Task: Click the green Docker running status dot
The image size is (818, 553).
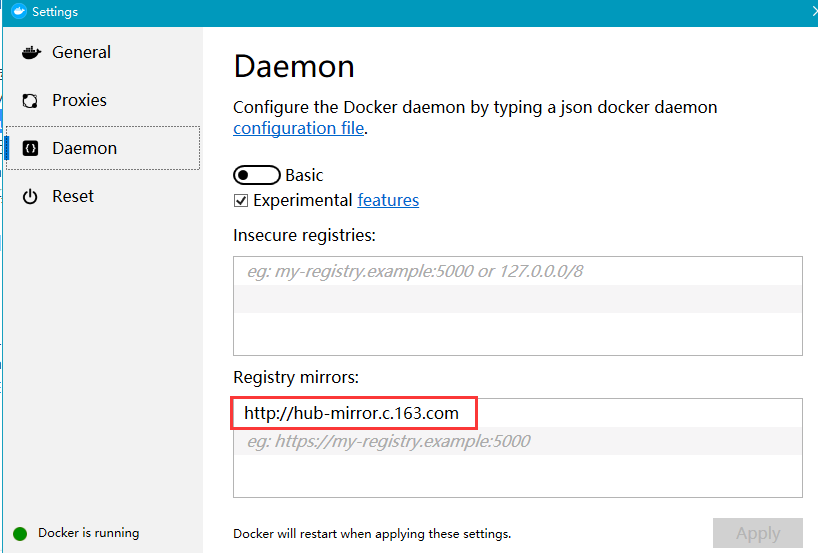Action: 20,534
